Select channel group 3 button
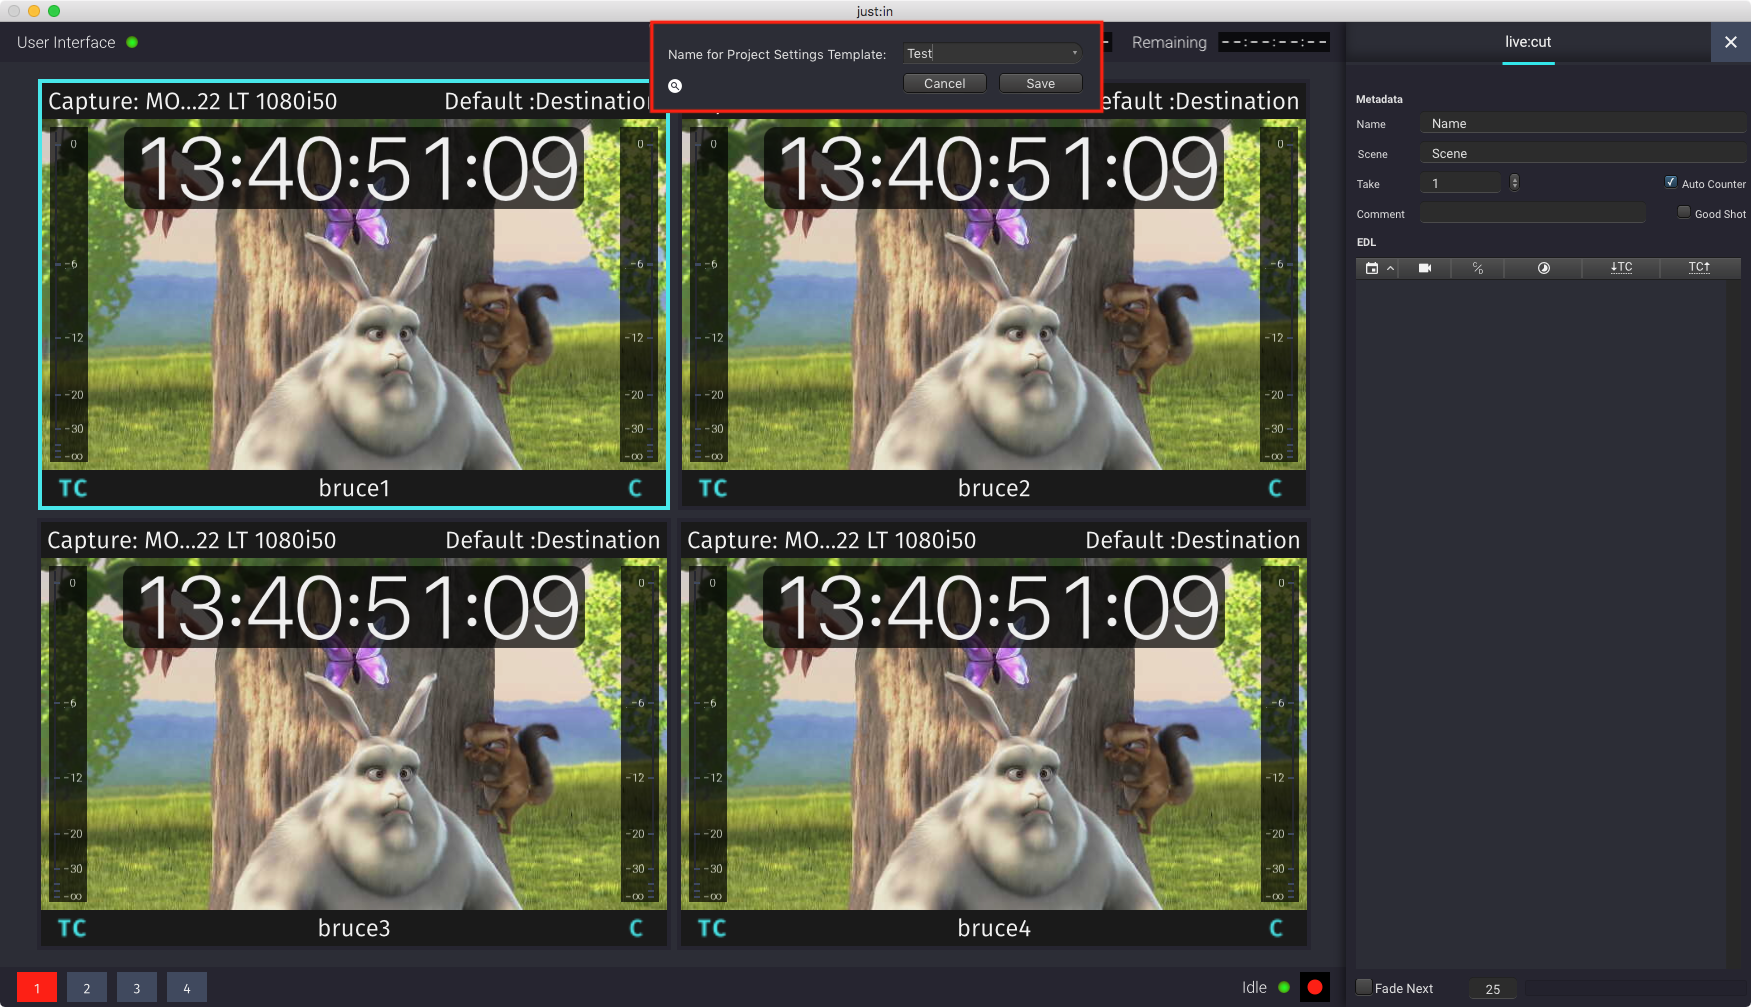Screen dimensions: 1751x1007 click(x=137, y=988)
